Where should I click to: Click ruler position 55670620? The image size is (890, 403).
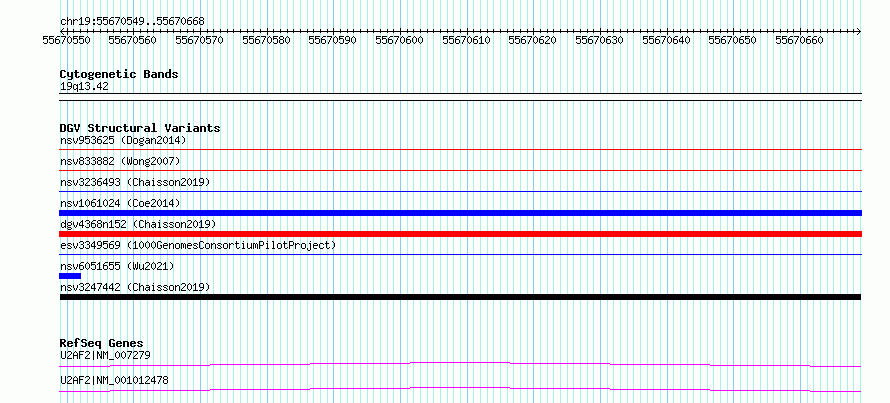click(532, 40)
